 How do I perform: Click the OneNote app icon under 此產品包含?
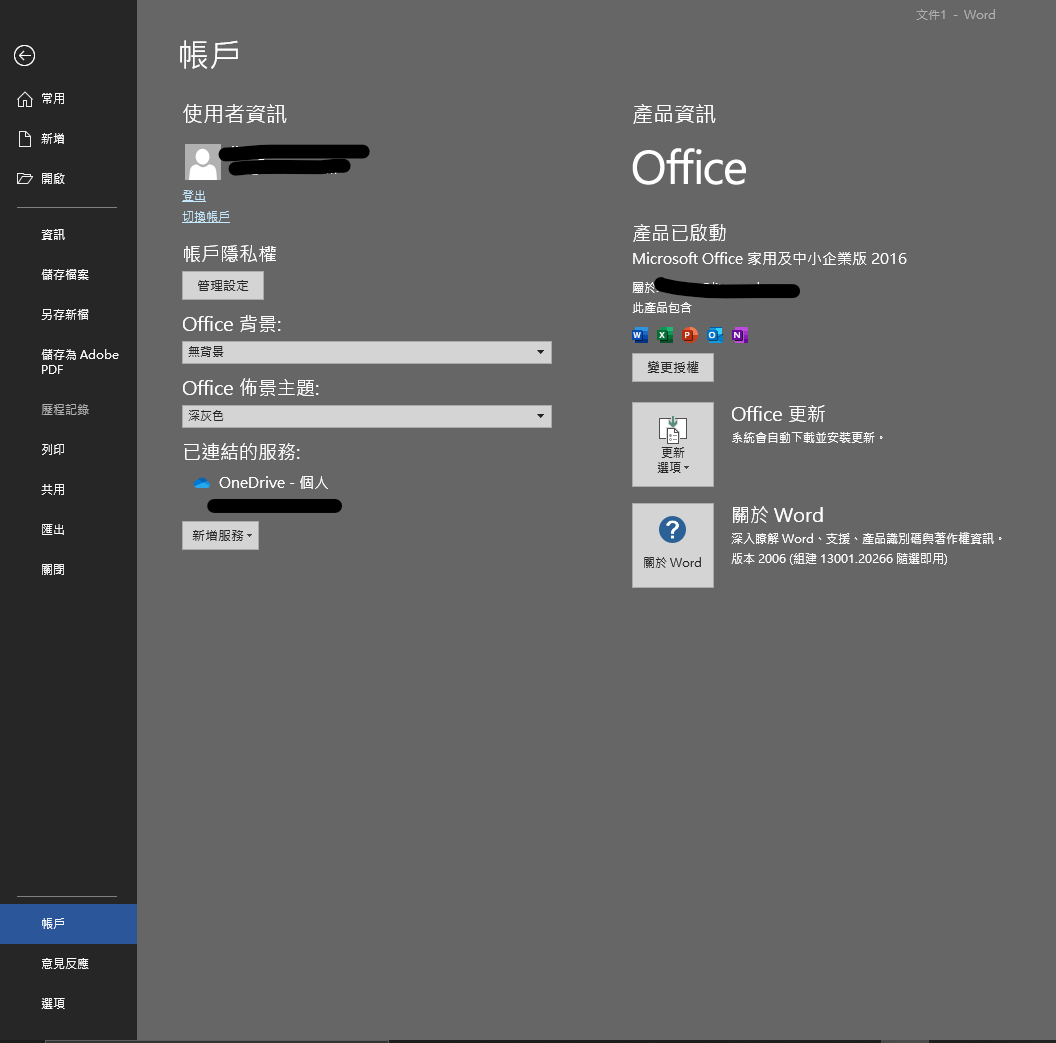pos(739,335)
